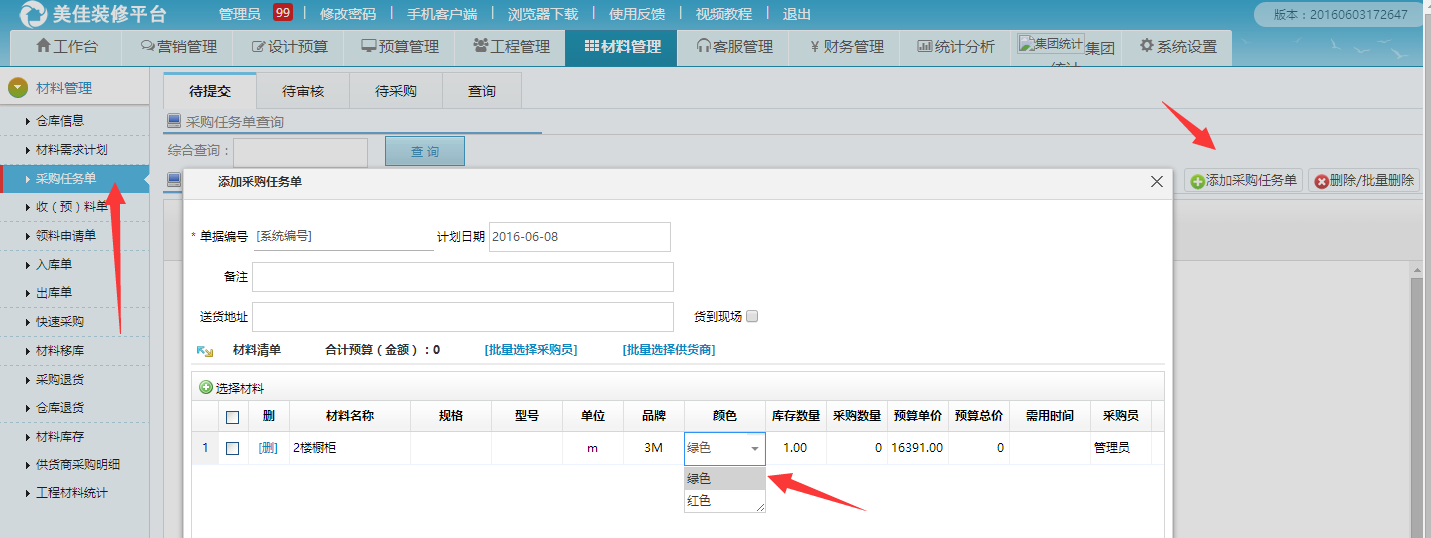Image resolution: width=1431 pixels, height=538 pixels.
Task: Open the 入库单 sidebar menu item
Action: (x=53, y=265)
